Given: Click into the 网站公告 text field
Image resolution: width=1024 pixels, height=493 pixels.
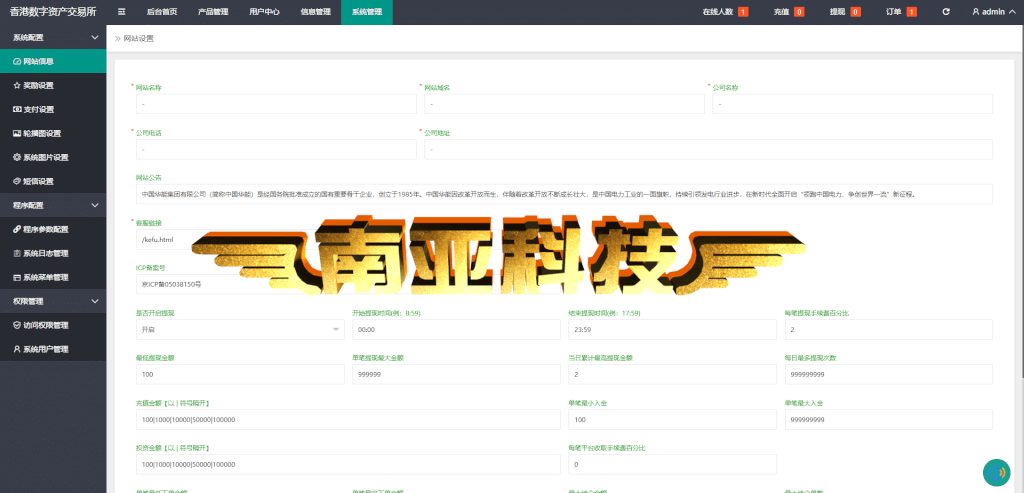Looking at the screenshot, I should tap(564, 194).
